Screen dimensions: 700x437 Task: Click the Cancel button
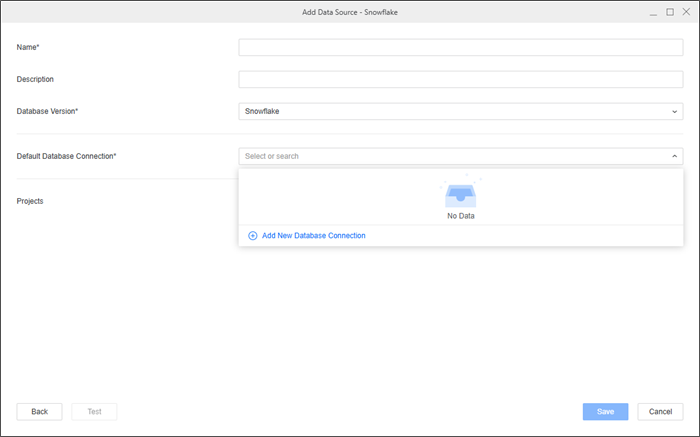pyautogui.click(x=660, y=412)
